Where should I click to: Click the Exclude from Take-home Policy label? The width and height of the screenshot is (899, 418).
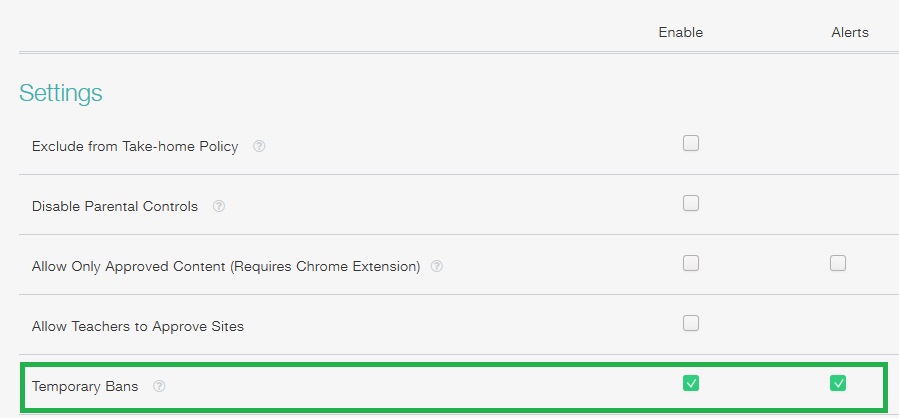coord(135,147)
